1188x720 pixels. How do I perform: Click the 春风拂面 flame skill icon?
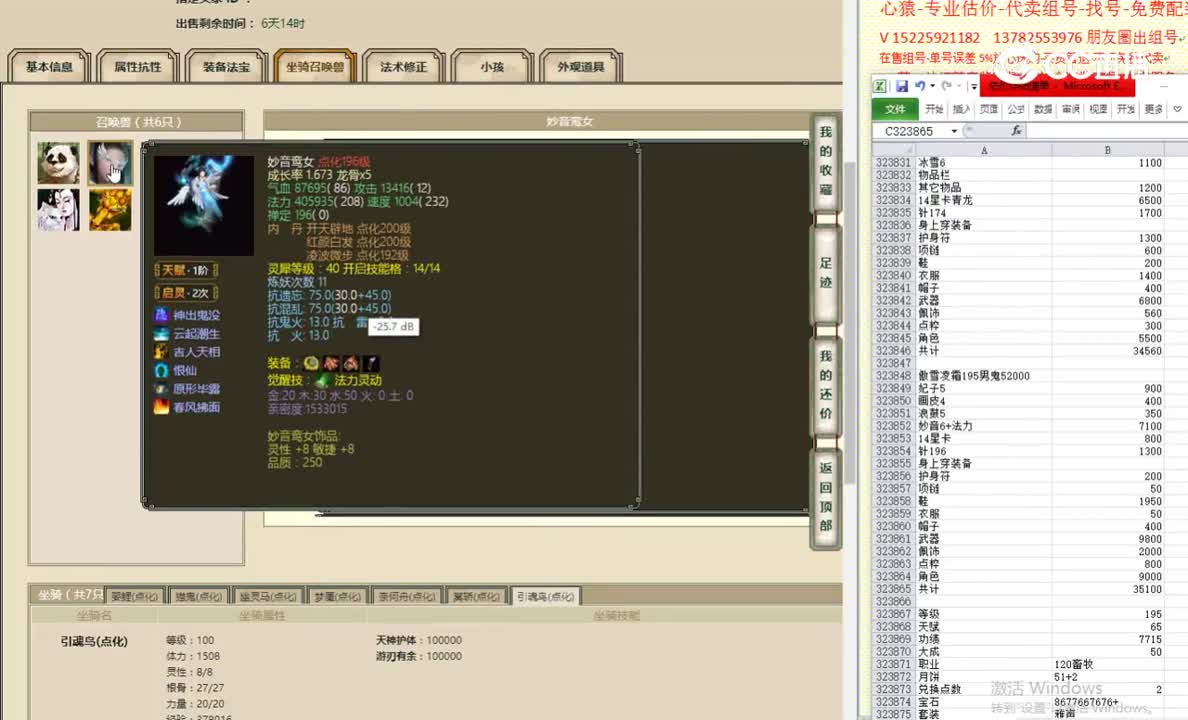[161, 407]
